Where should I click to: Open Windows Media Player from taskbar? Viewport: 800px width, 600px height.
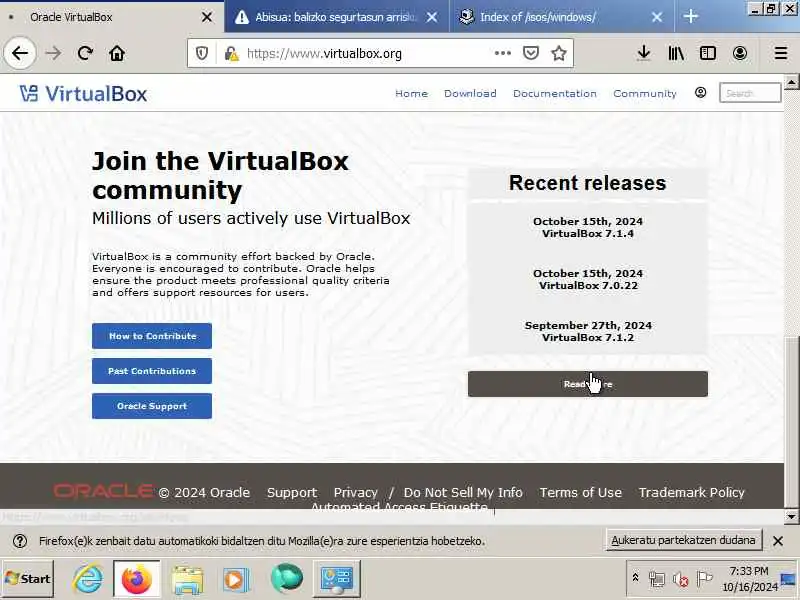(x=236, y=580)
